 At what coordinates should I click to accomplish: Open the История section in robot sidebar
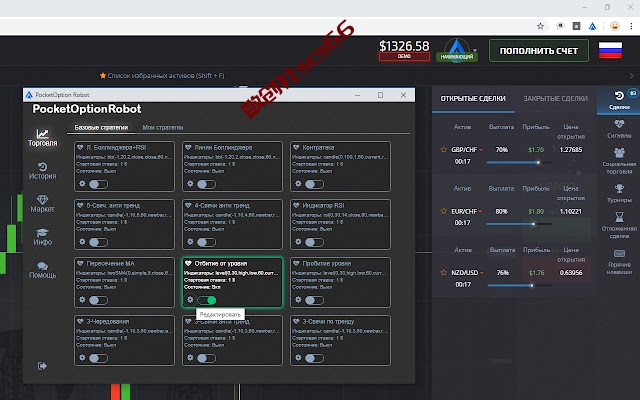(42, 171)
